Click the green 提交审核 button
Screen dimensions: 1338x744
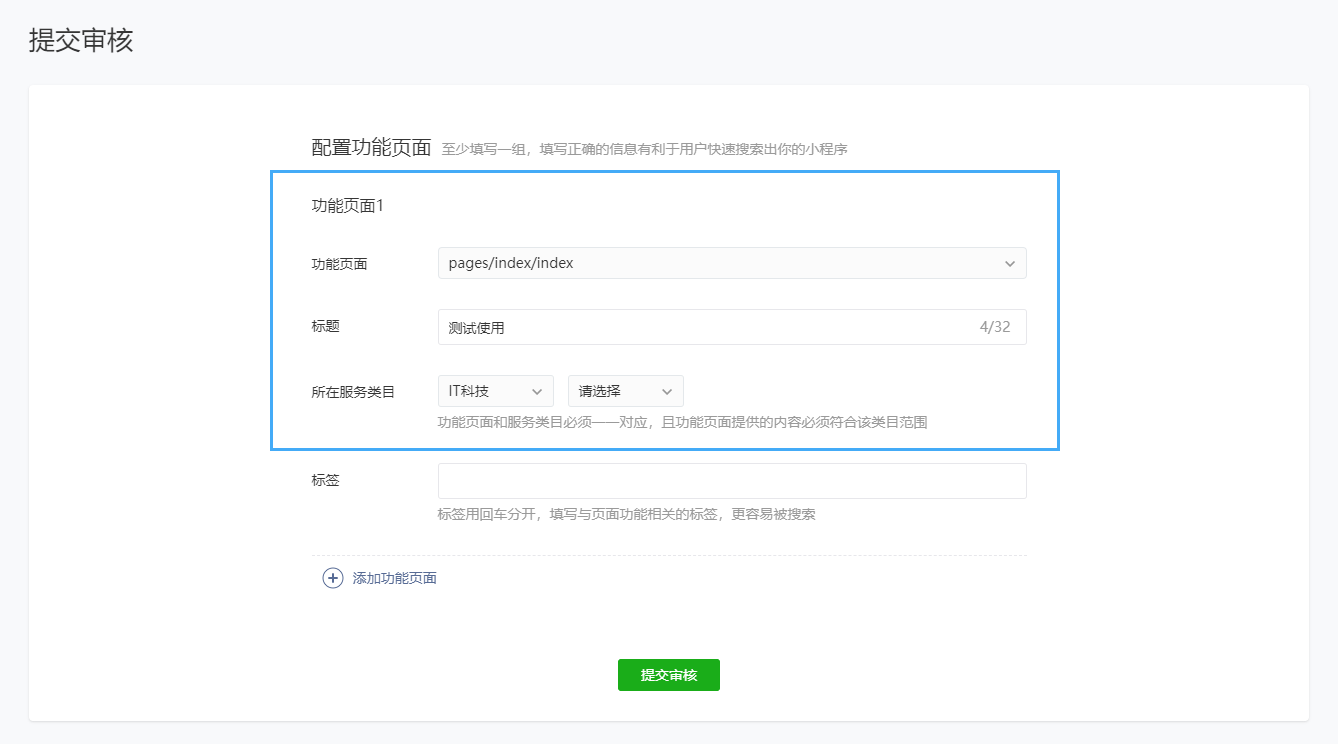coord(668,675)
